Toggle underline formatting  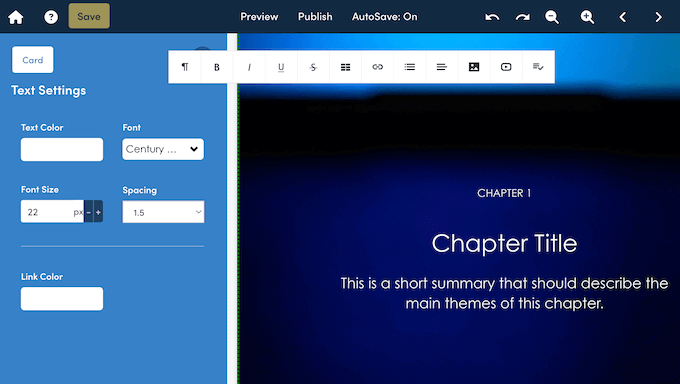pos(281,67)
